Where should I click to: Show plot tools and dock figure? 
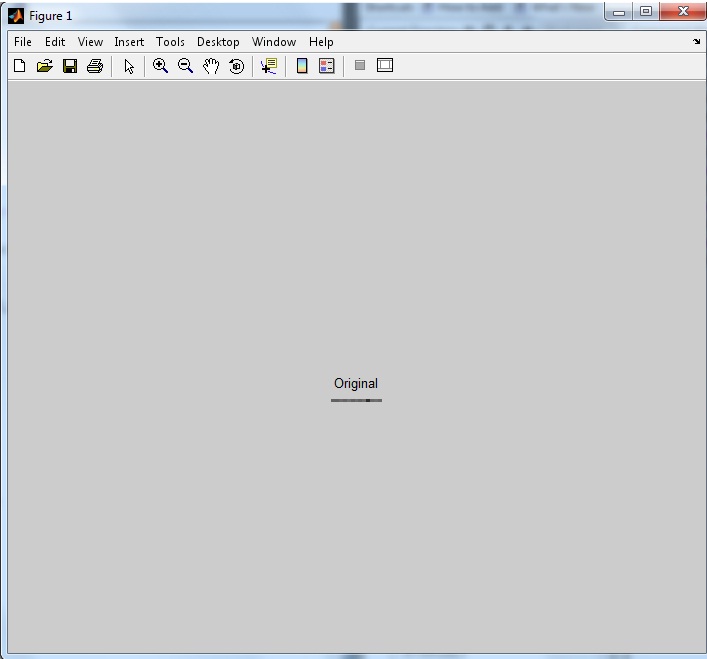point(385,65)
